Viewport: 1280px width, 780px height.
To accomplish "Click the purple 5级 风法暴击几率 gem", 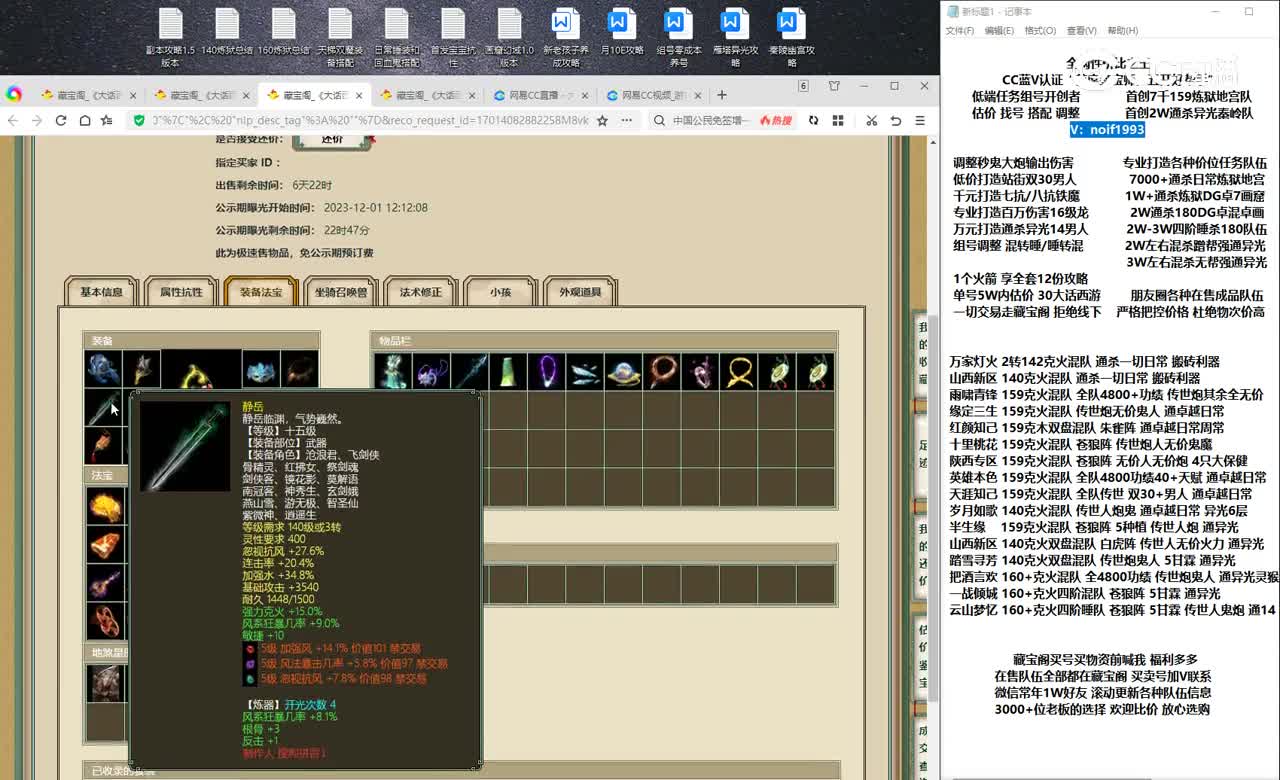I will pos(250,664).
